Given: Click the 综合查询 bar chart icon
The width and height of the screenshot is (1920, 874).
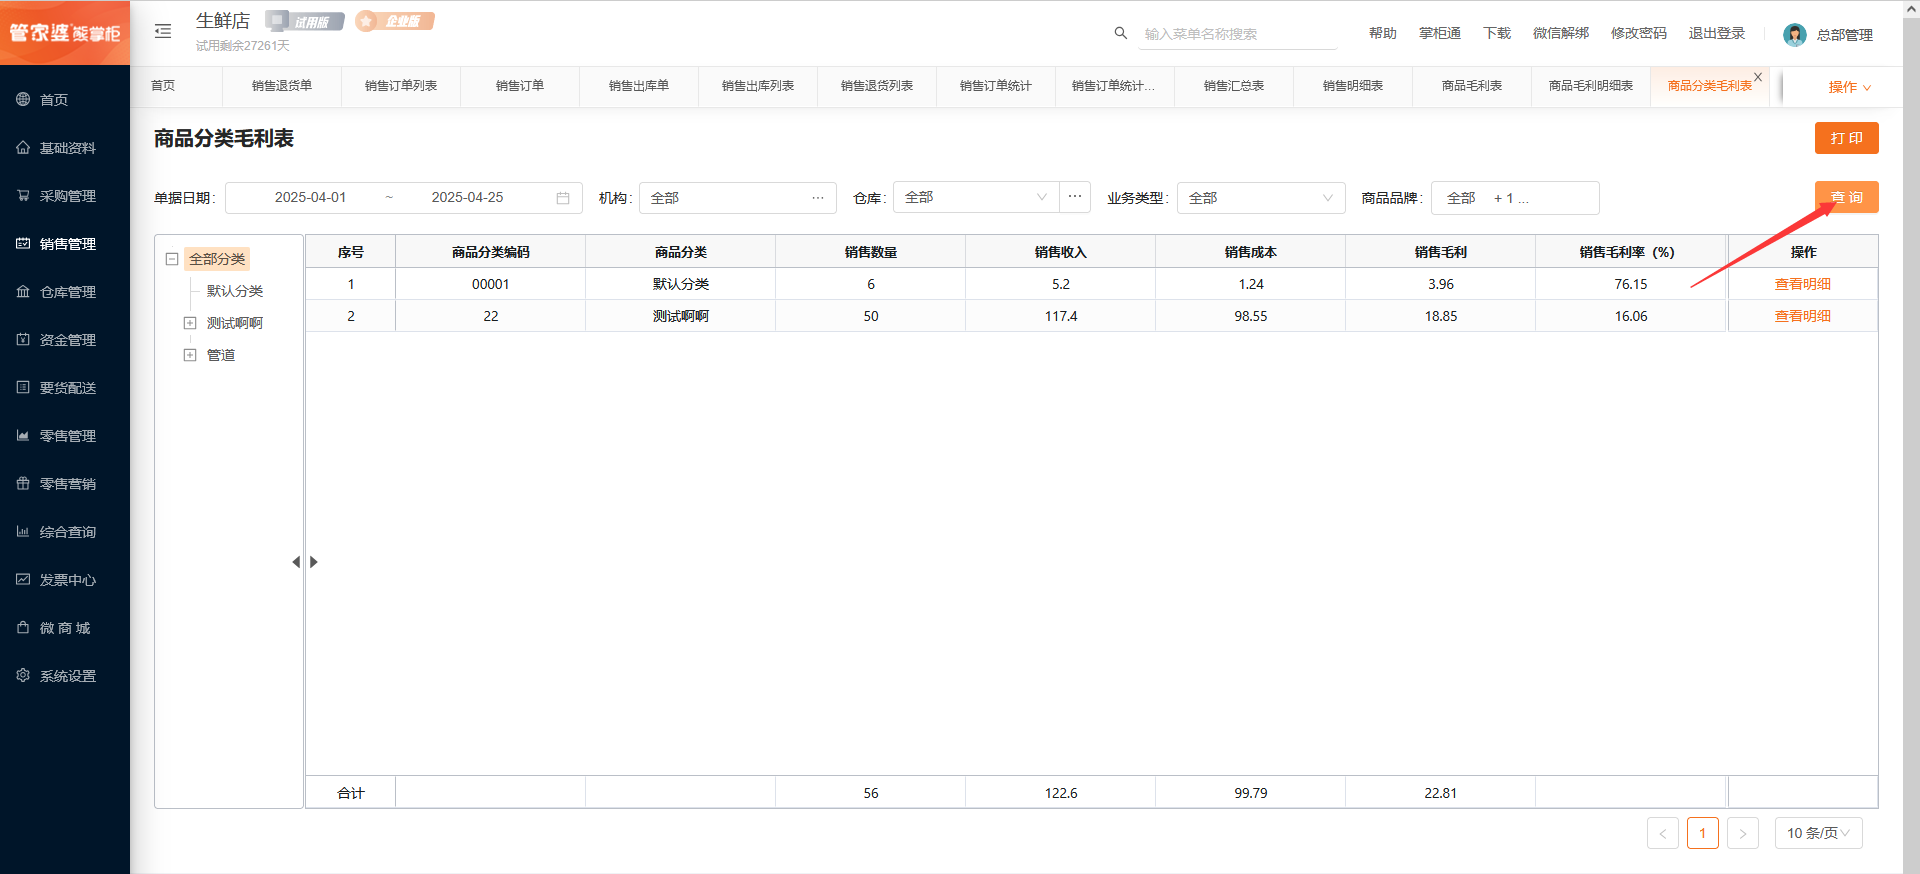Looking at the screenshot, I should (23, 531).
